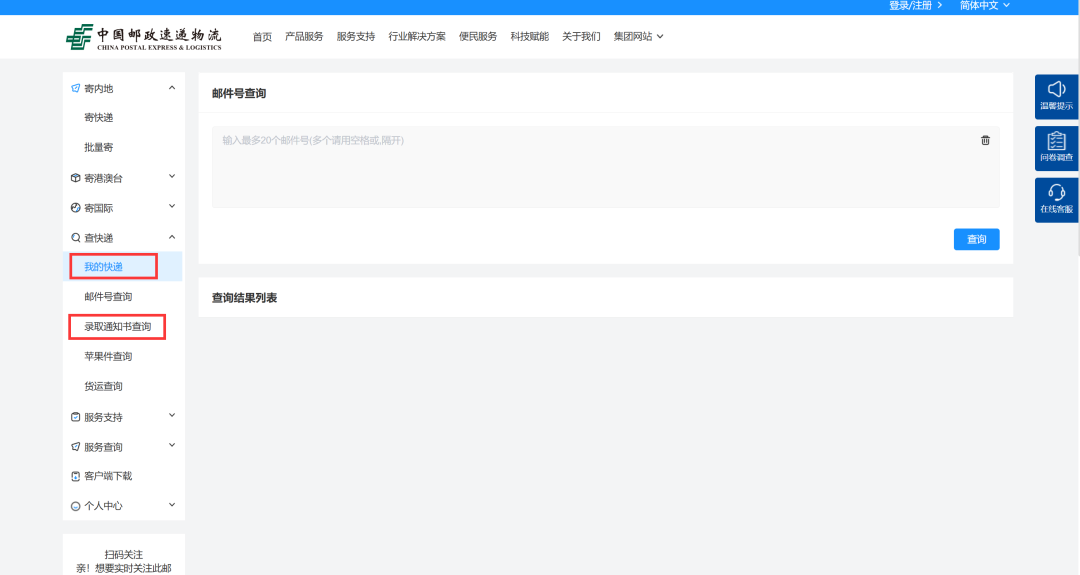Click the 个人中心 smiley icon
This screenshot has width=1080, height=575.
pos(76,506)
